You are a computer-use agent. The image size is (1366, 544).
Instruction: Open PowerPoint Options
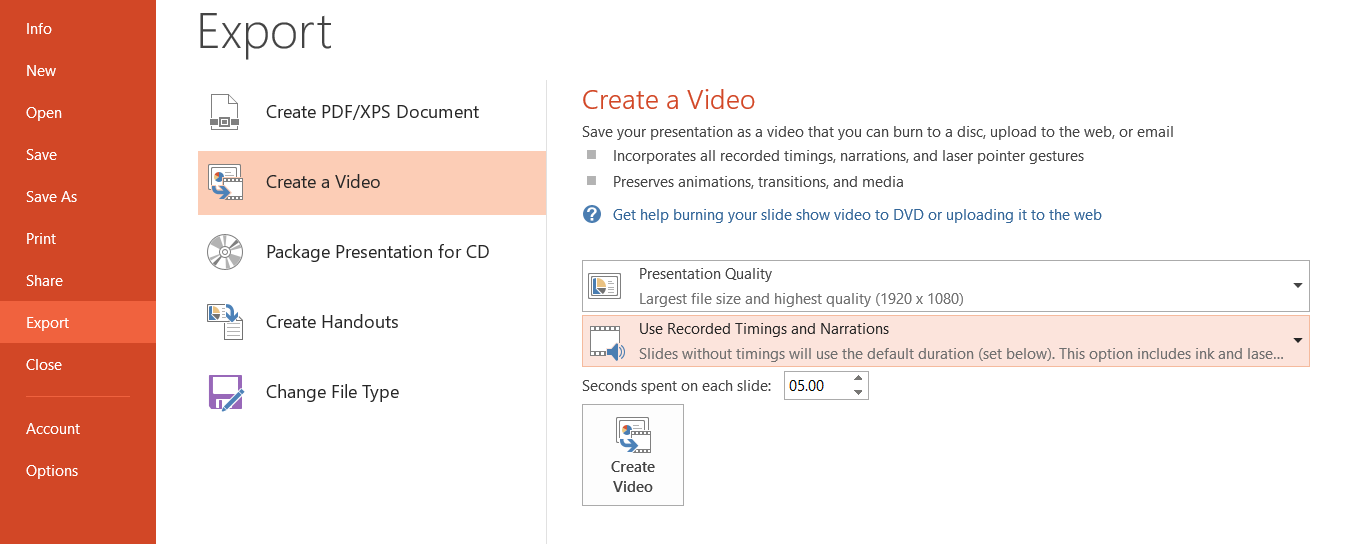point(78,471)
